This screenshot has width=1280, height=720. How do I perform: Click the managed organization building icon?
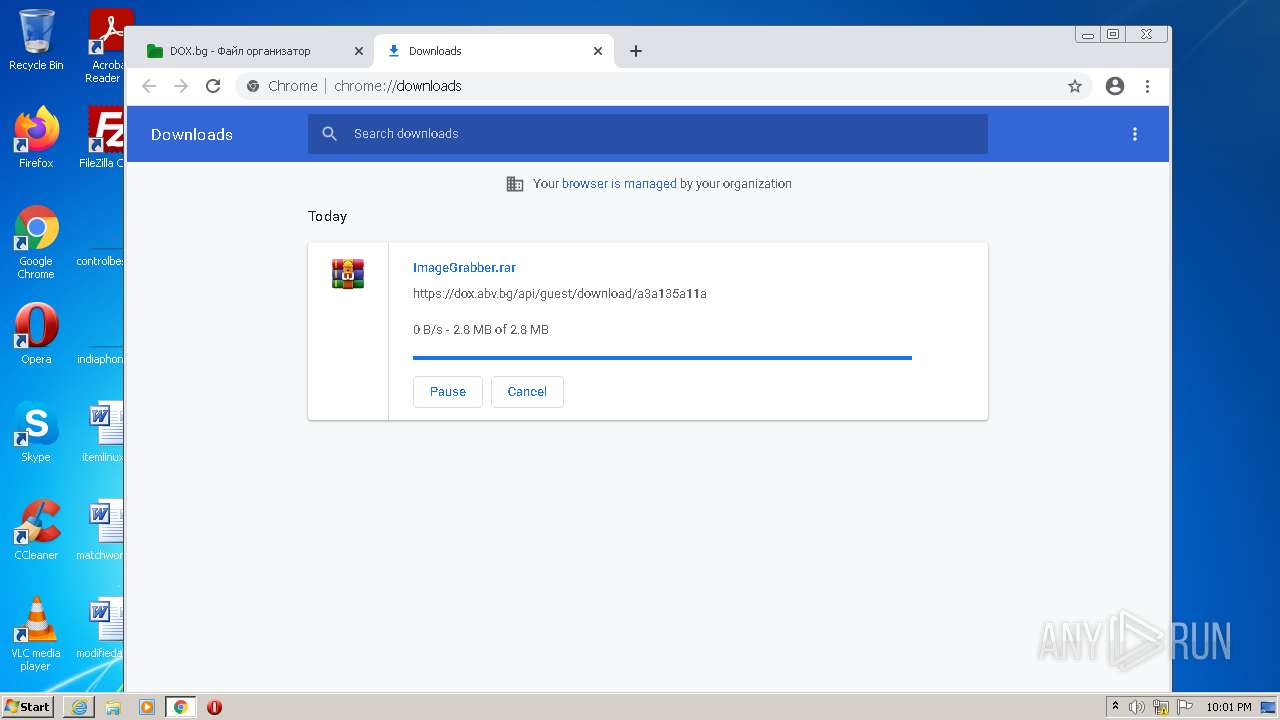515,184
